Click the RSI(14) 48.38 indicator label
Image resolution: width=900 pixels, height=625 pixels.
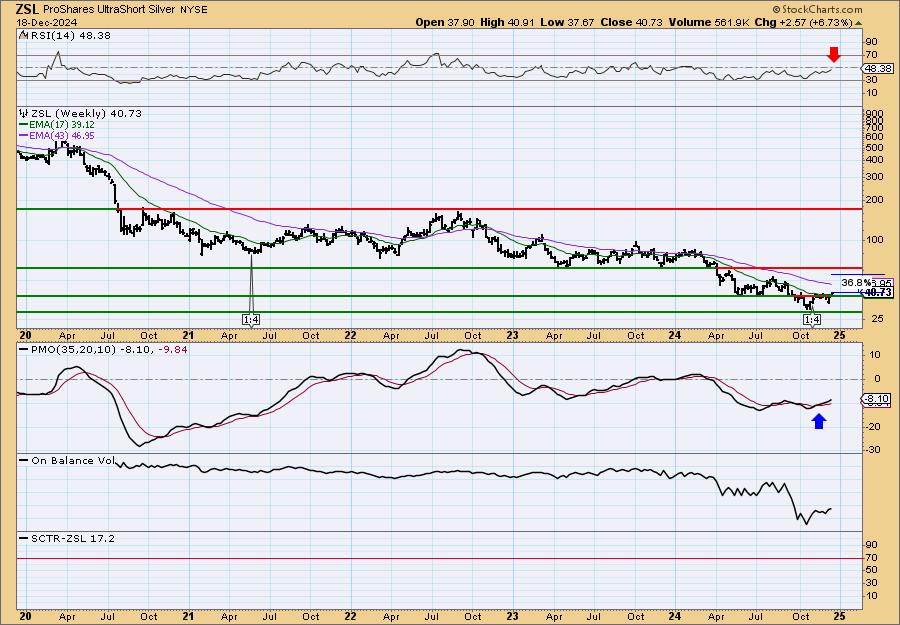coord(69,35)
